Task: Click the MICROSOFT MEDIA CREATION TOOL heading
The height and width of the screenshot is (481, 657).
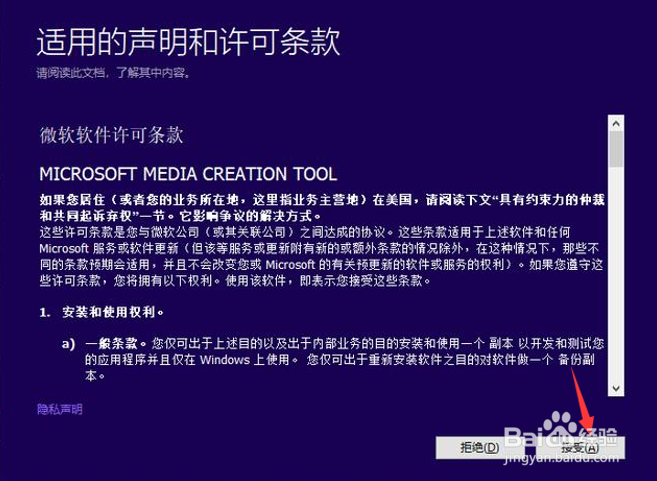Action: click(188, 174)
